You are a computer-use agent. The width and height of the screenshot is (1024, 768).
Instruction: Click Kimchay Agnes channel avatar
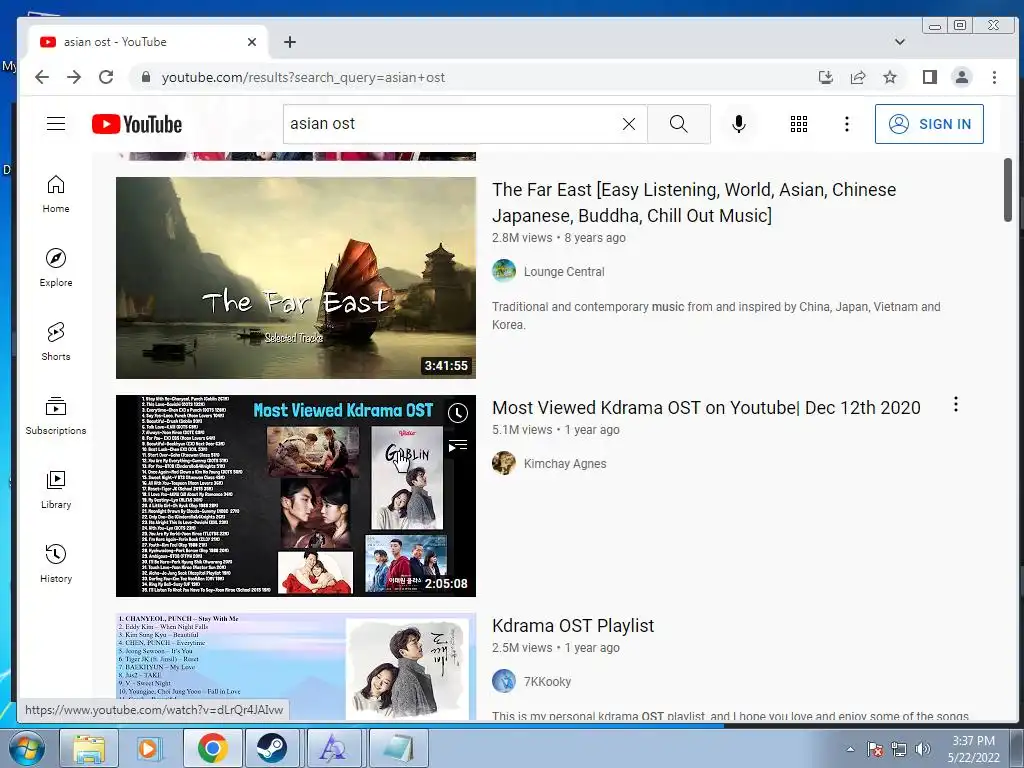[x=504, y=463]
